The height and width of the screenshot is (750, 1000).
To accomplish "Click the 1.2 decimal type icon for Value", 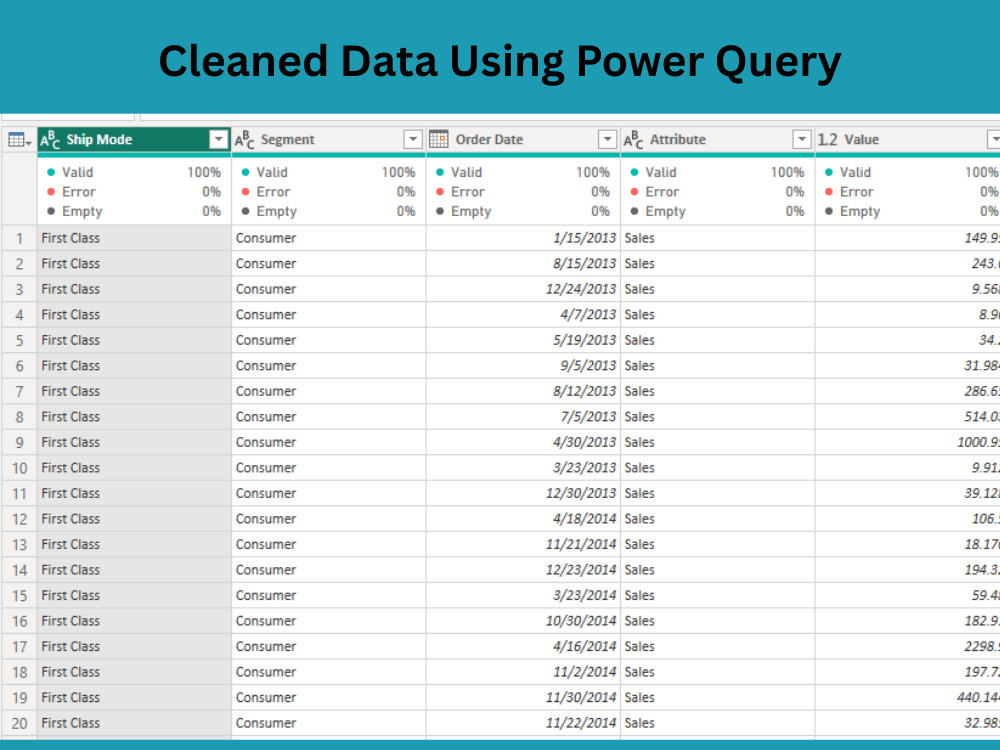I will [827, 140].
